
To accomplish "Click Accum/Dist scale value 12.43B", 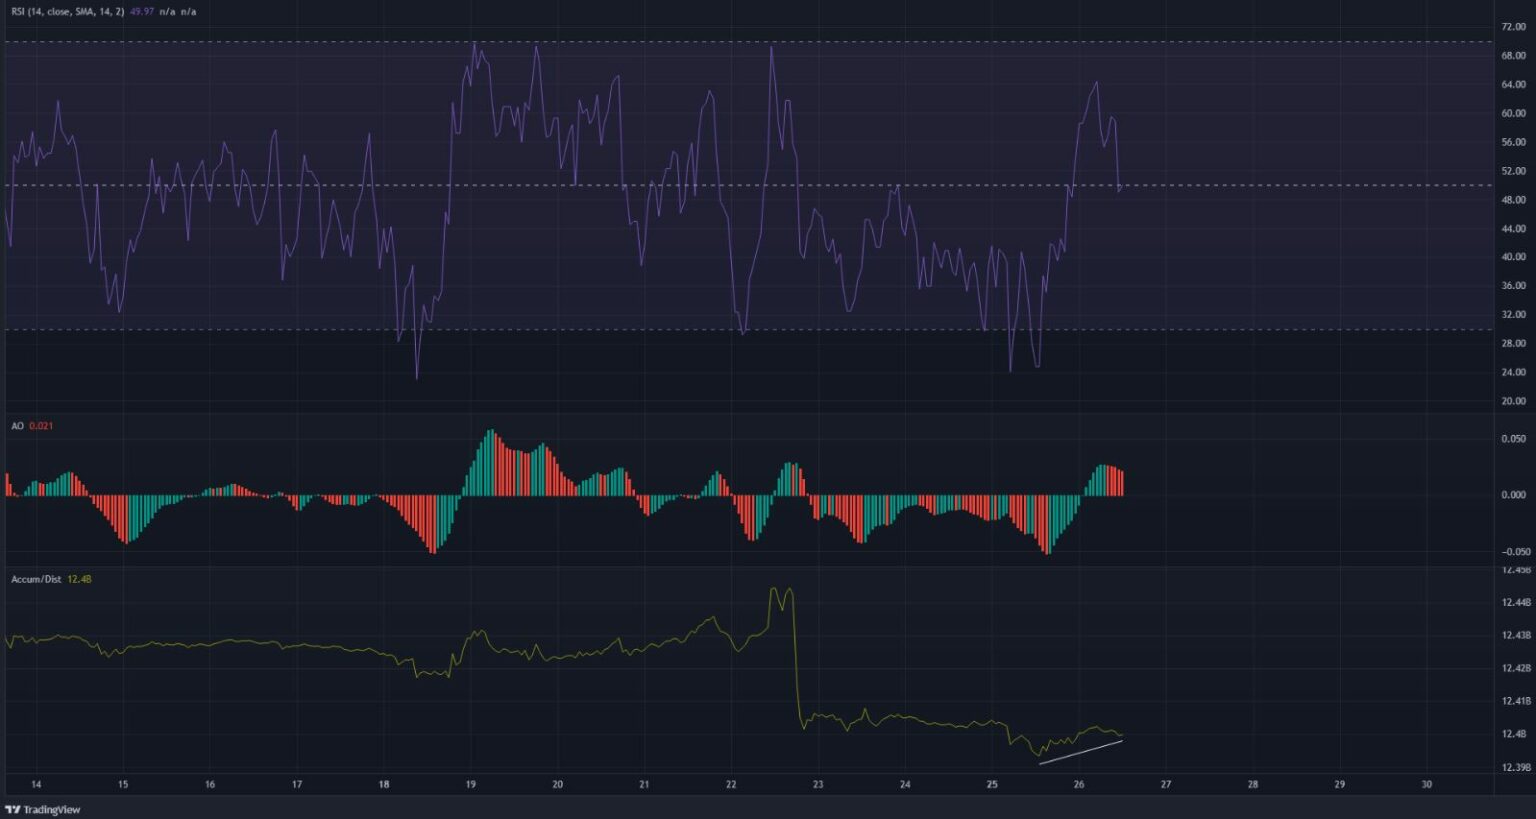I will [1516, 635].
